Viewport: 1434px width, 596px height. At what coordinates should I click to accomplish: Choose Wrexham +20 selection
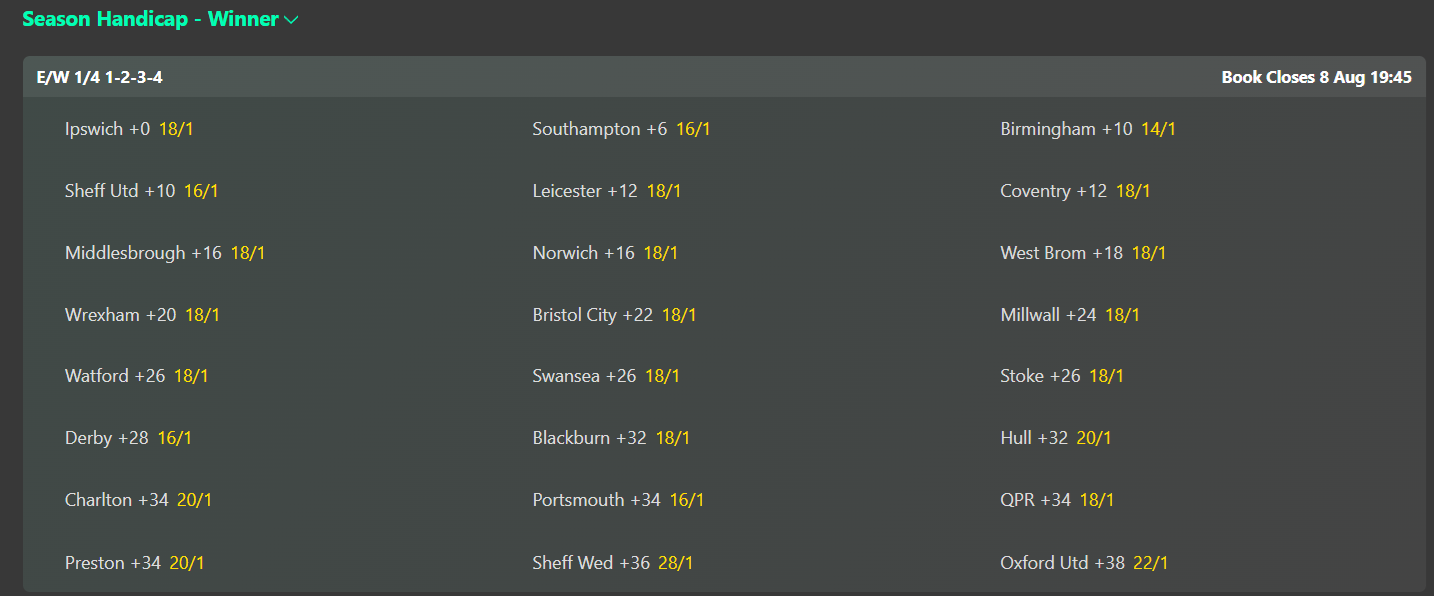(142, 315)
